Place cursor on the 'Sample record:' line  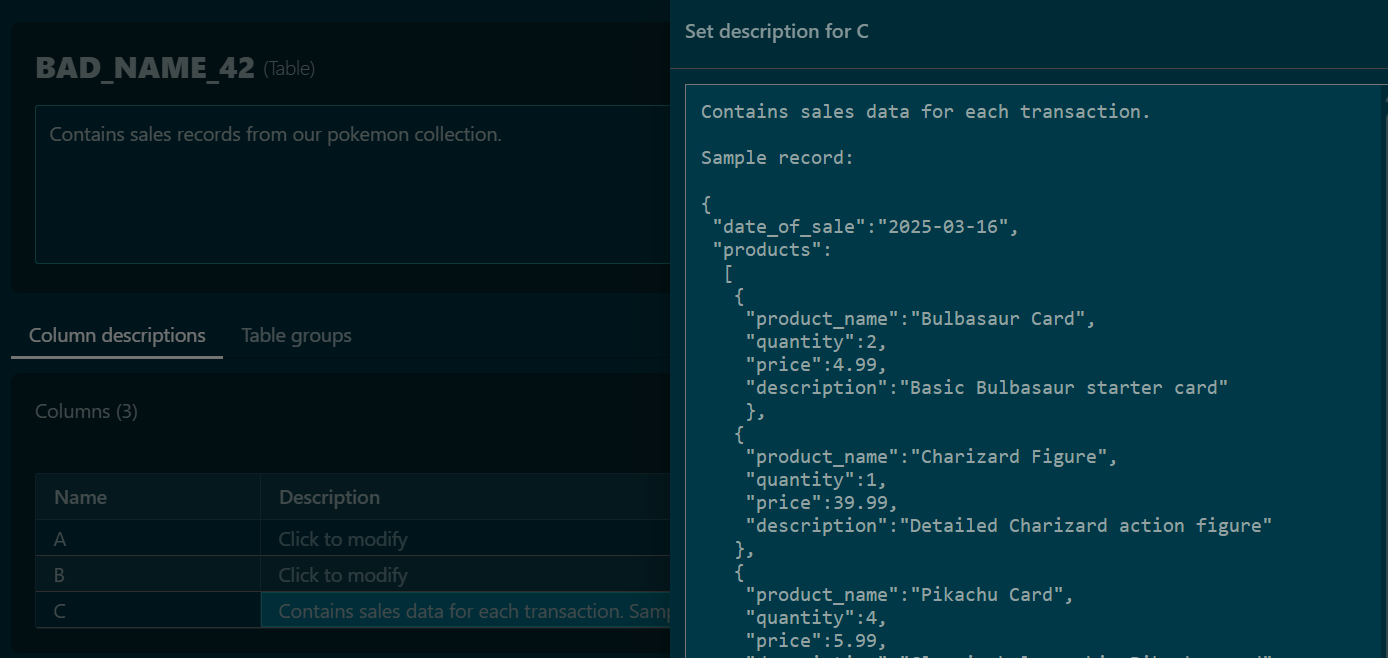click(777, 158)
